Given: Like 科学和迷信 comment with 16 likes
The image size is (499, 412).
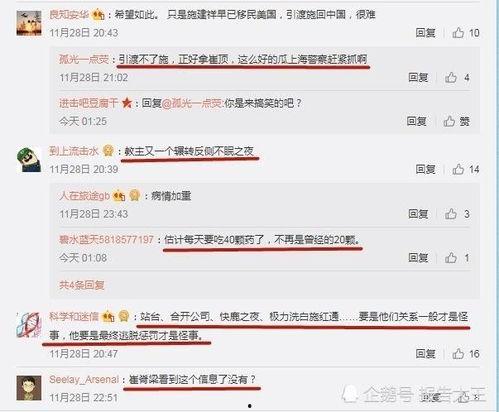Looking at the screenshot, I should (458, 354).
